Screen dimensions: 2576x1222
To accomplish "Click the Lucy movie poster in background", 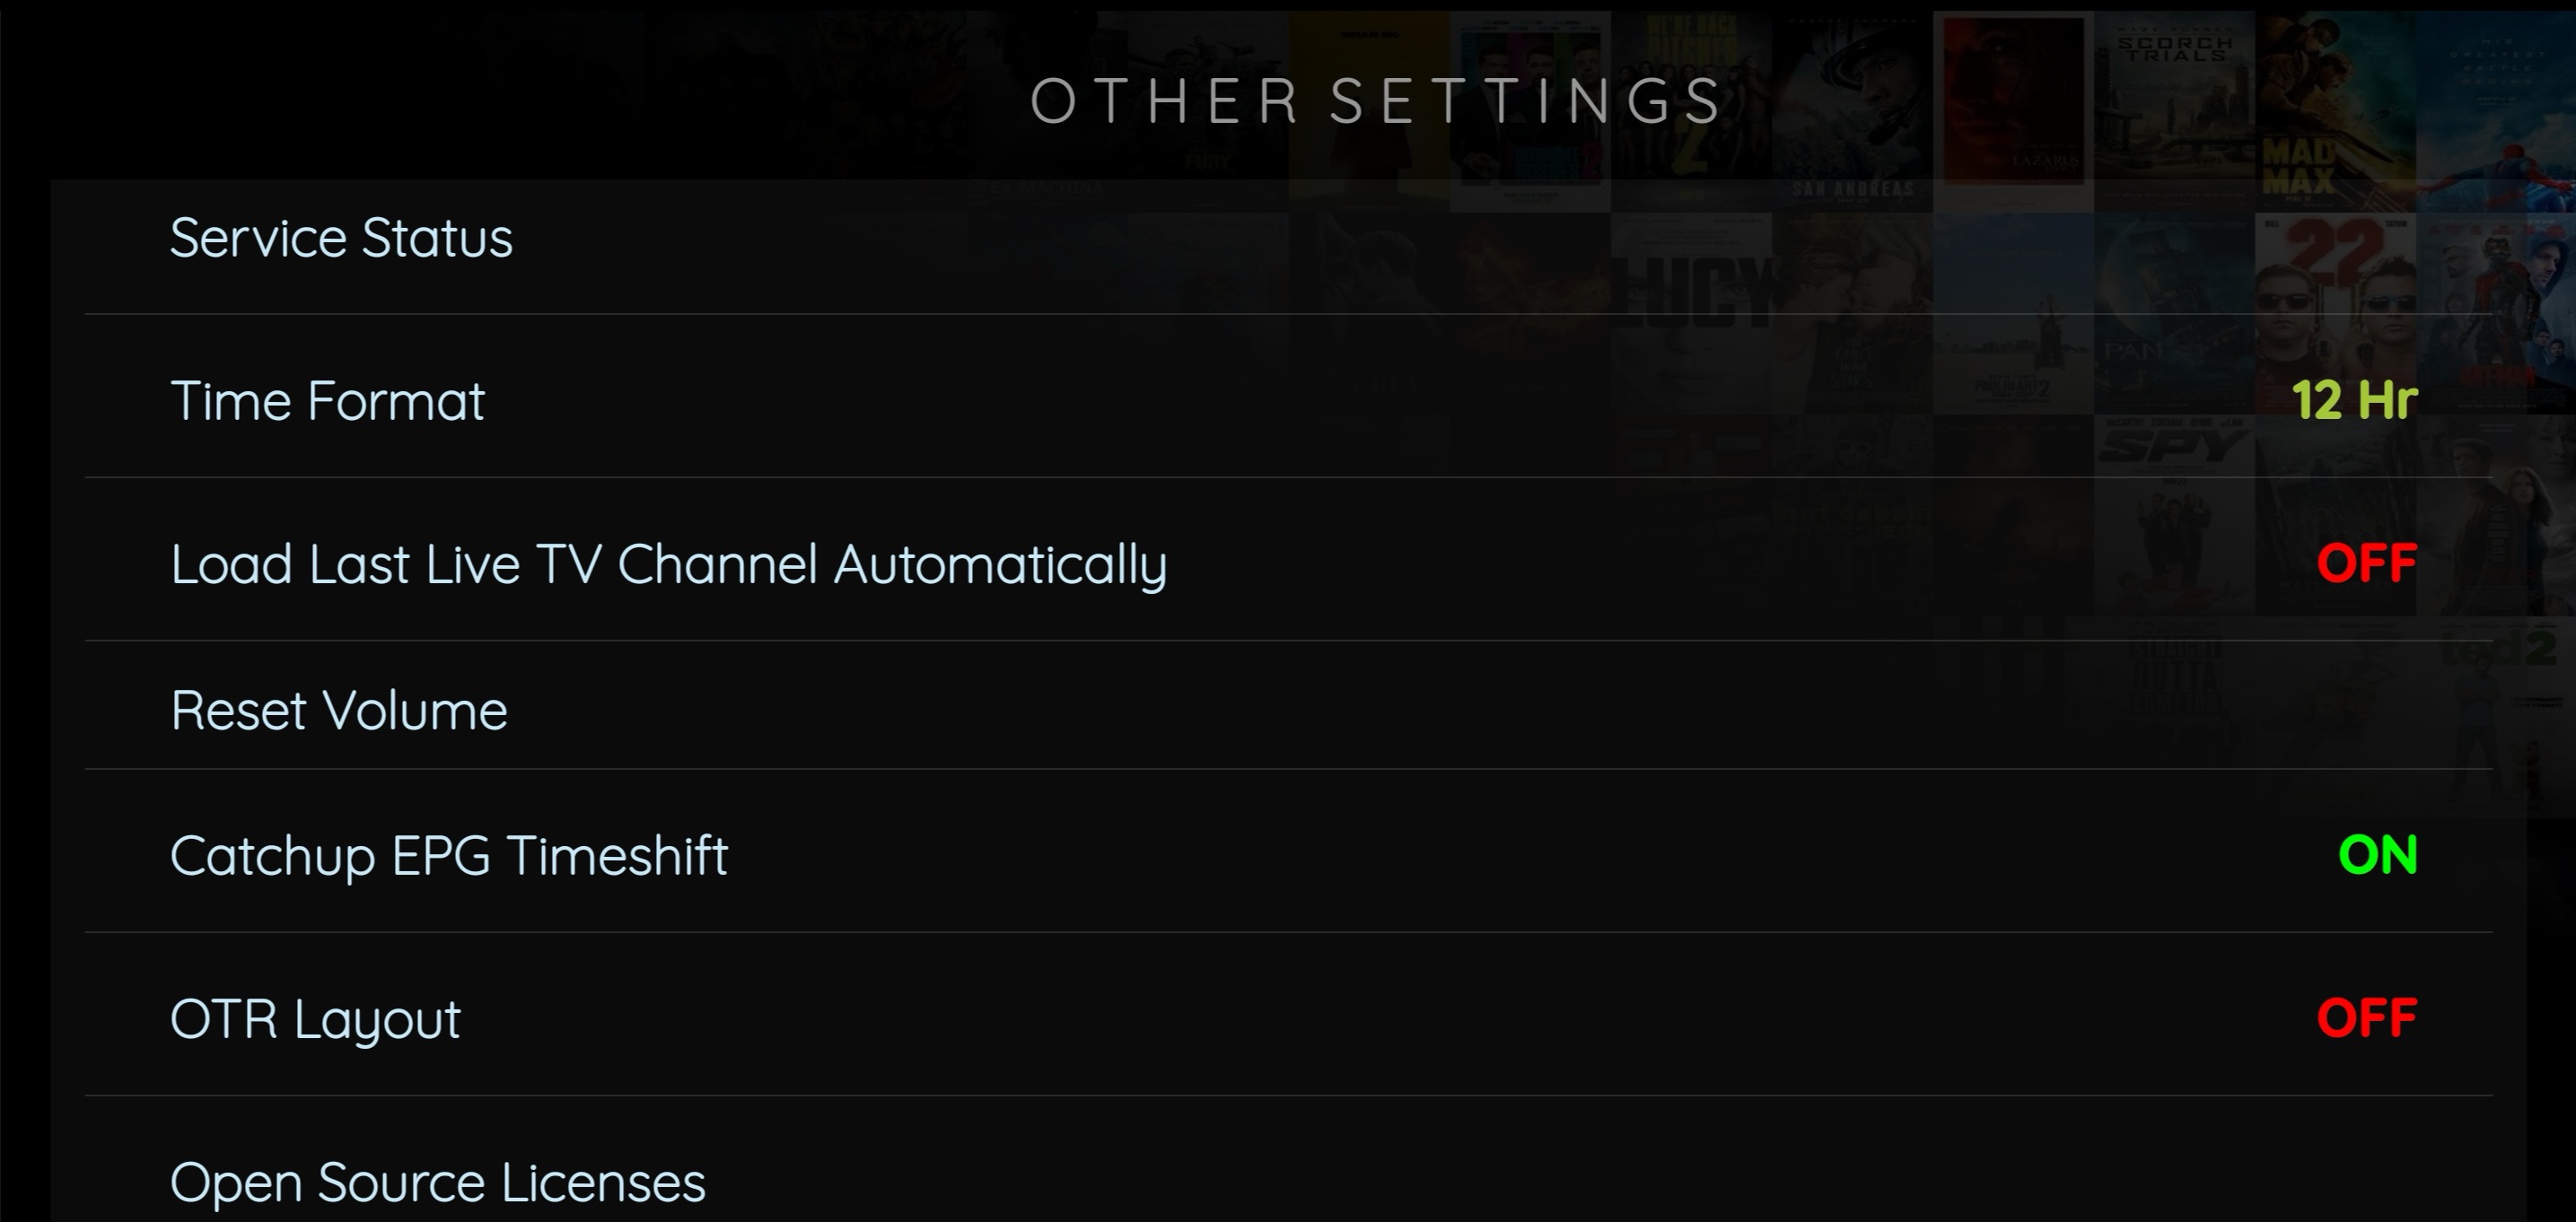I will (x=1692, y=300).
